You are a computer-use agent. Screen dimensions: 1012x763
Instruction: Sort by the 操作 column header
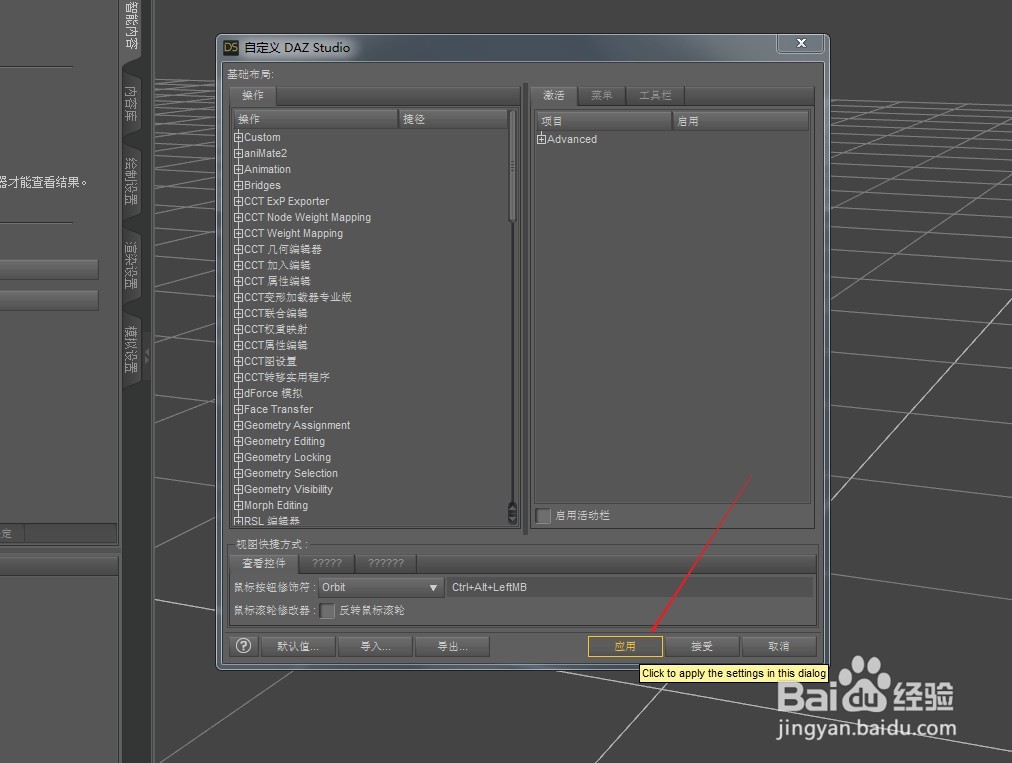315,119
